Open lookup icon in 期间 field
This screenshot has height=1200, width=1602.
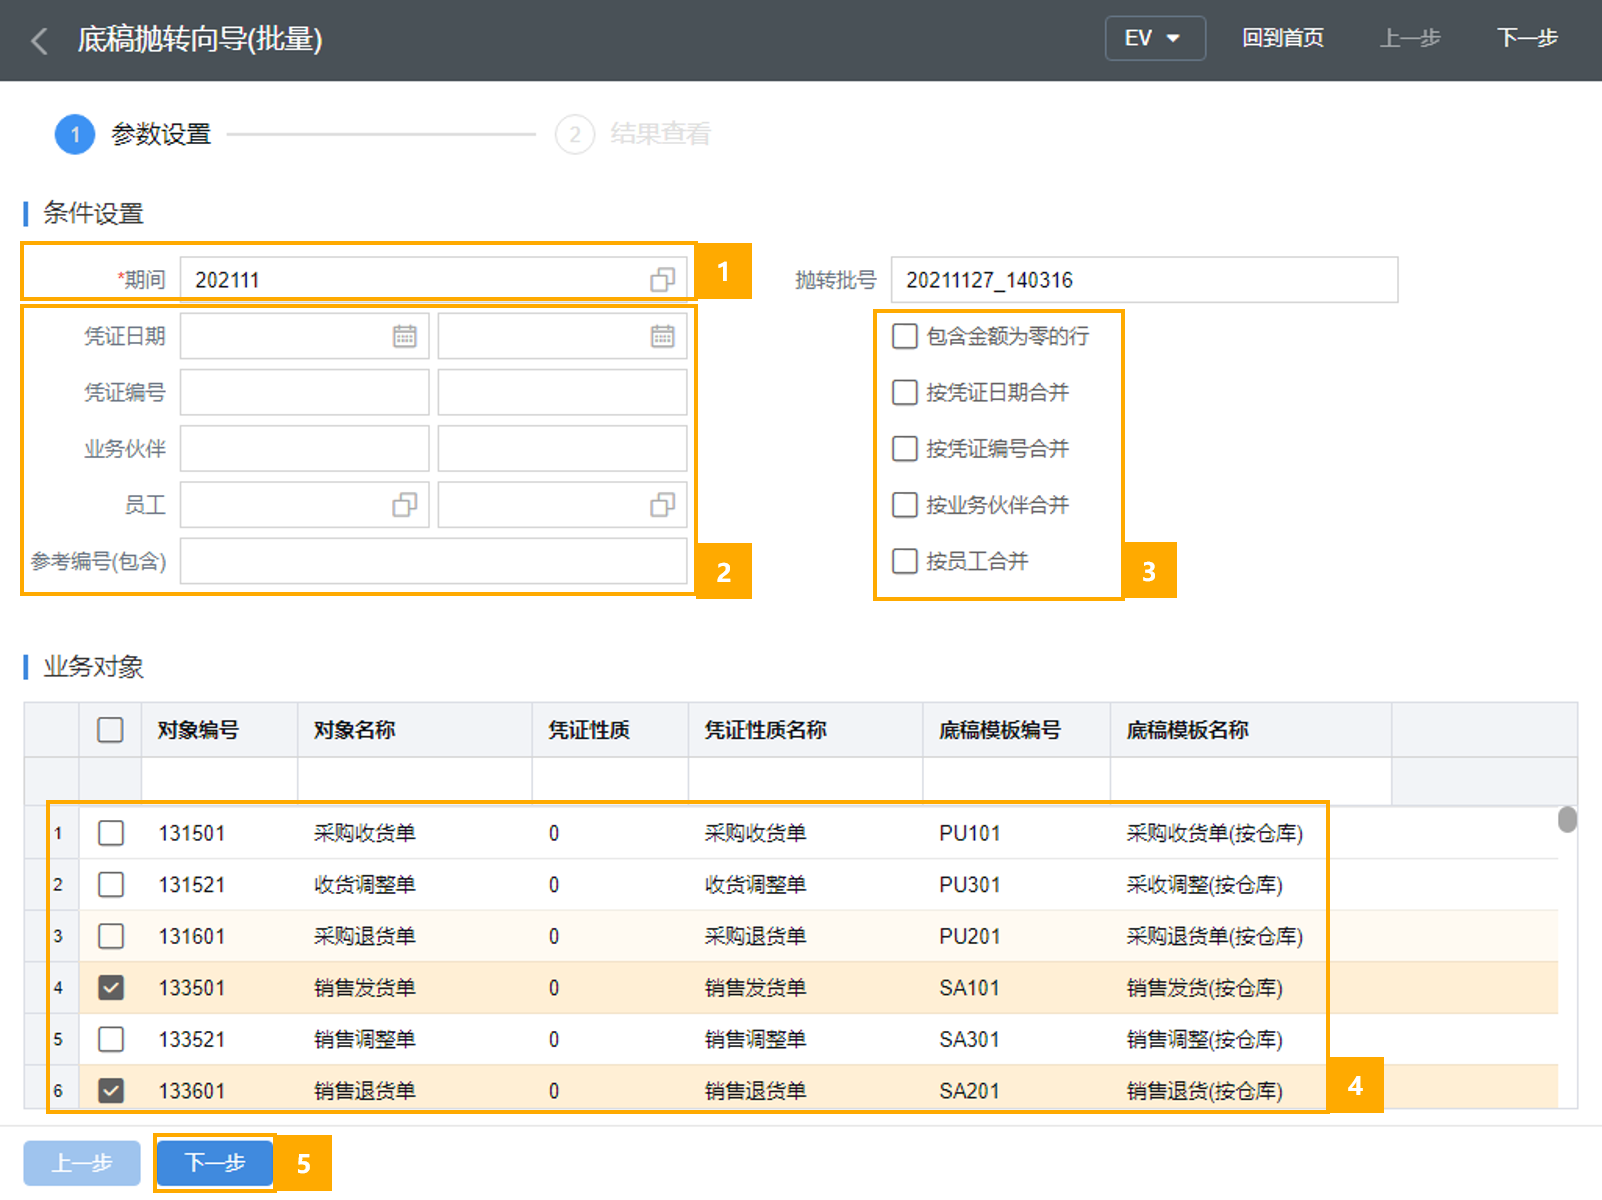coord(662,280)
